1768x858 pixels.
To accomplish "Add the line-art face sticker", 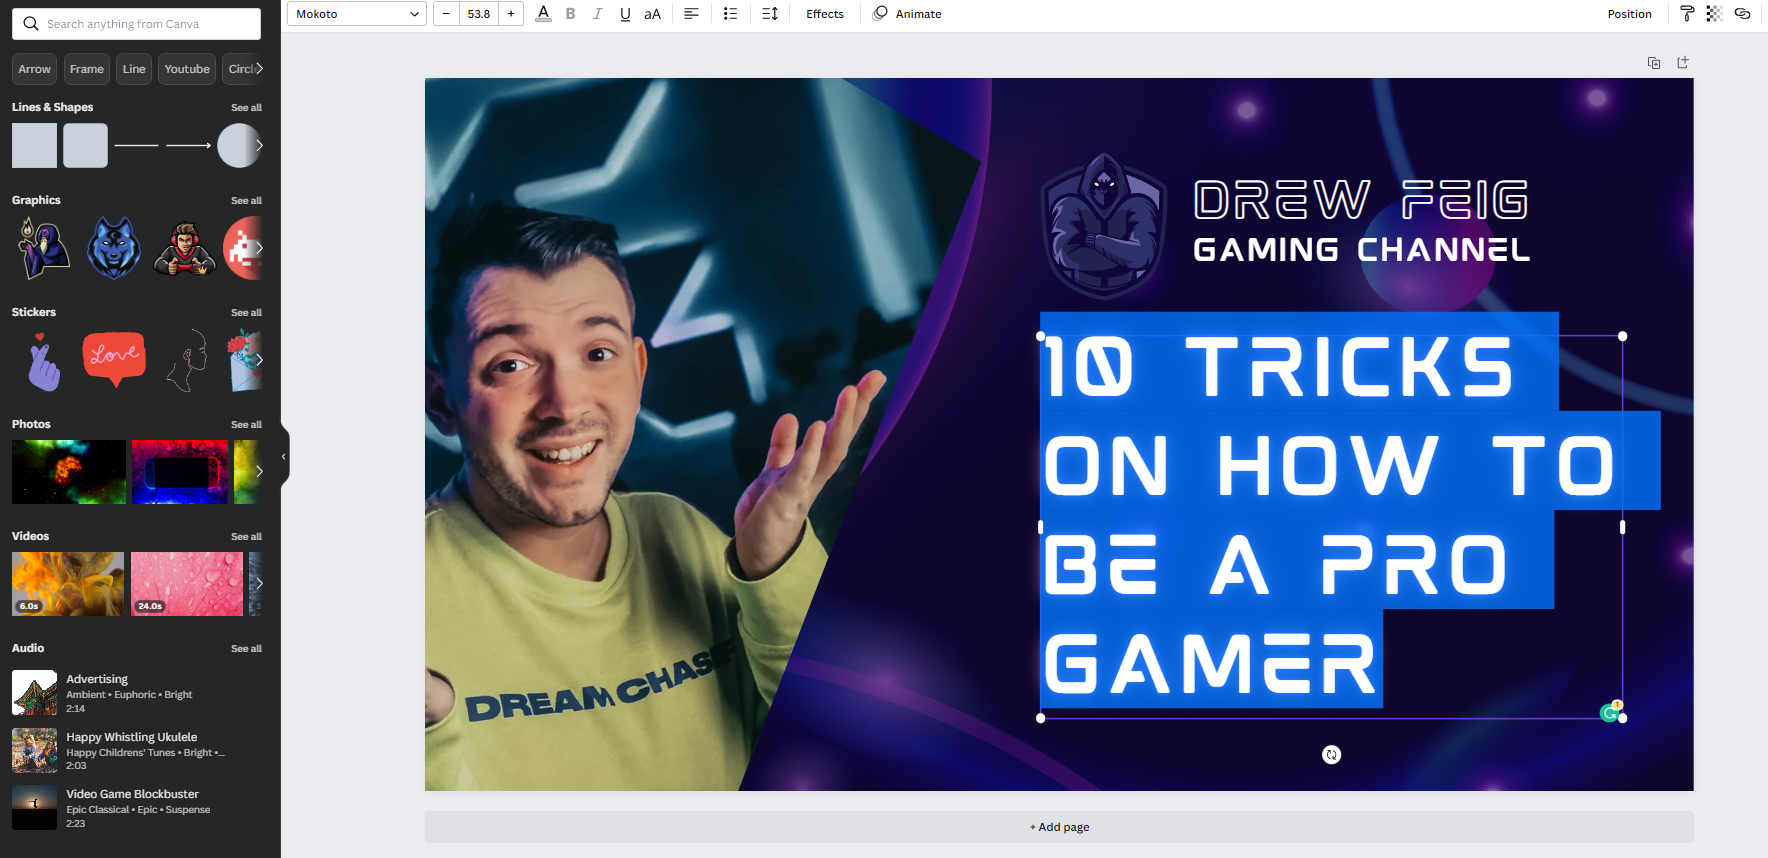I will [187, 360].
